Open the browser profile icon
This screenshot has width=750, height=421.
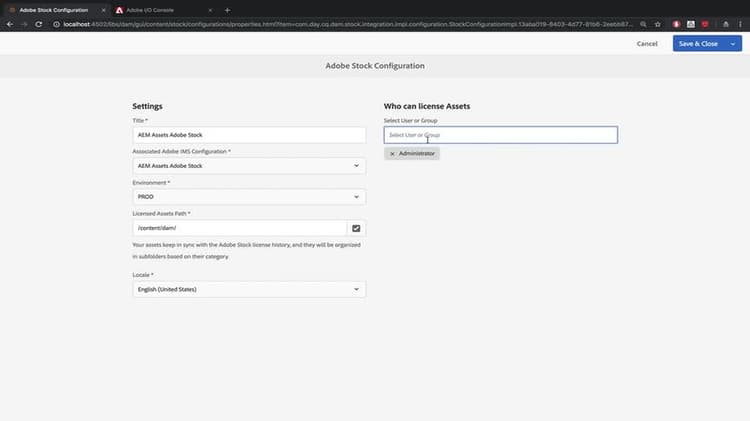(726, 24)
